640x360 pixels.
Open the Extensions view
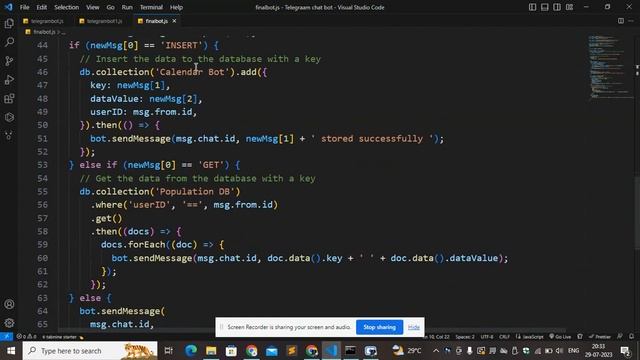pos(9,99)
